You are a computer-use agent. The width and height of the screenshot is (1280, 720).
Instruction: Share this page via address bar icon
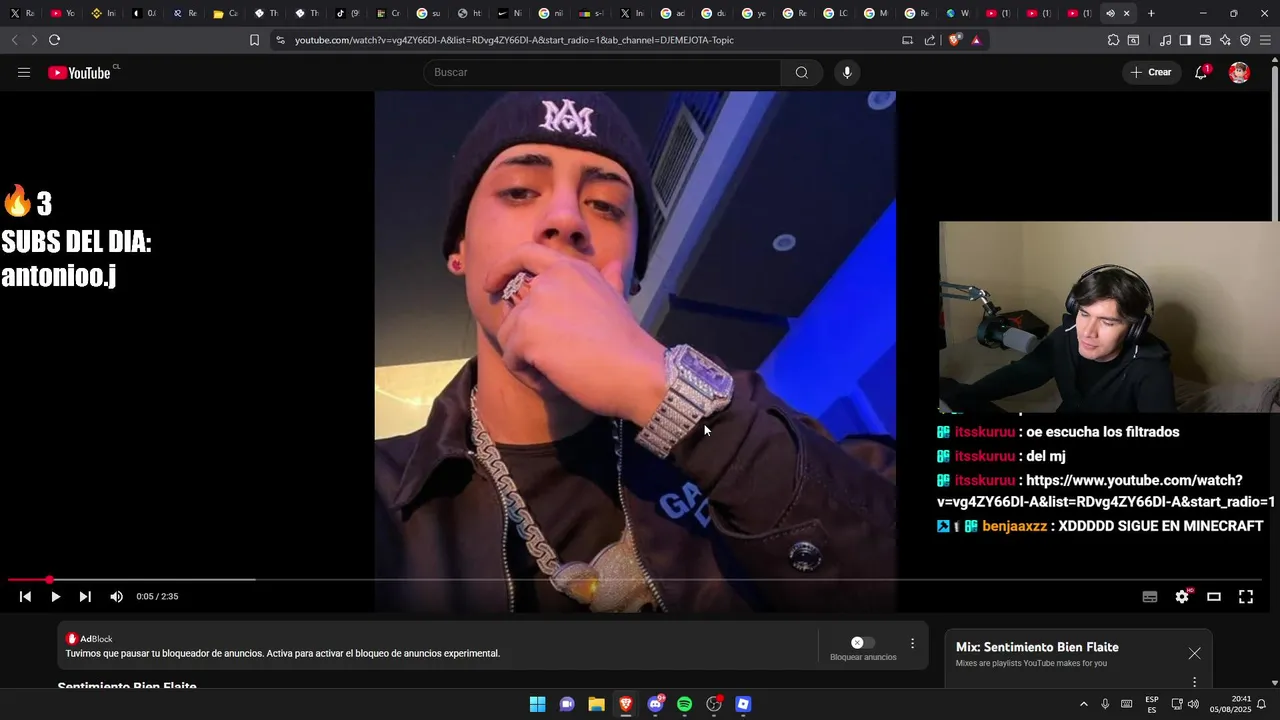(x=930, y=40)
